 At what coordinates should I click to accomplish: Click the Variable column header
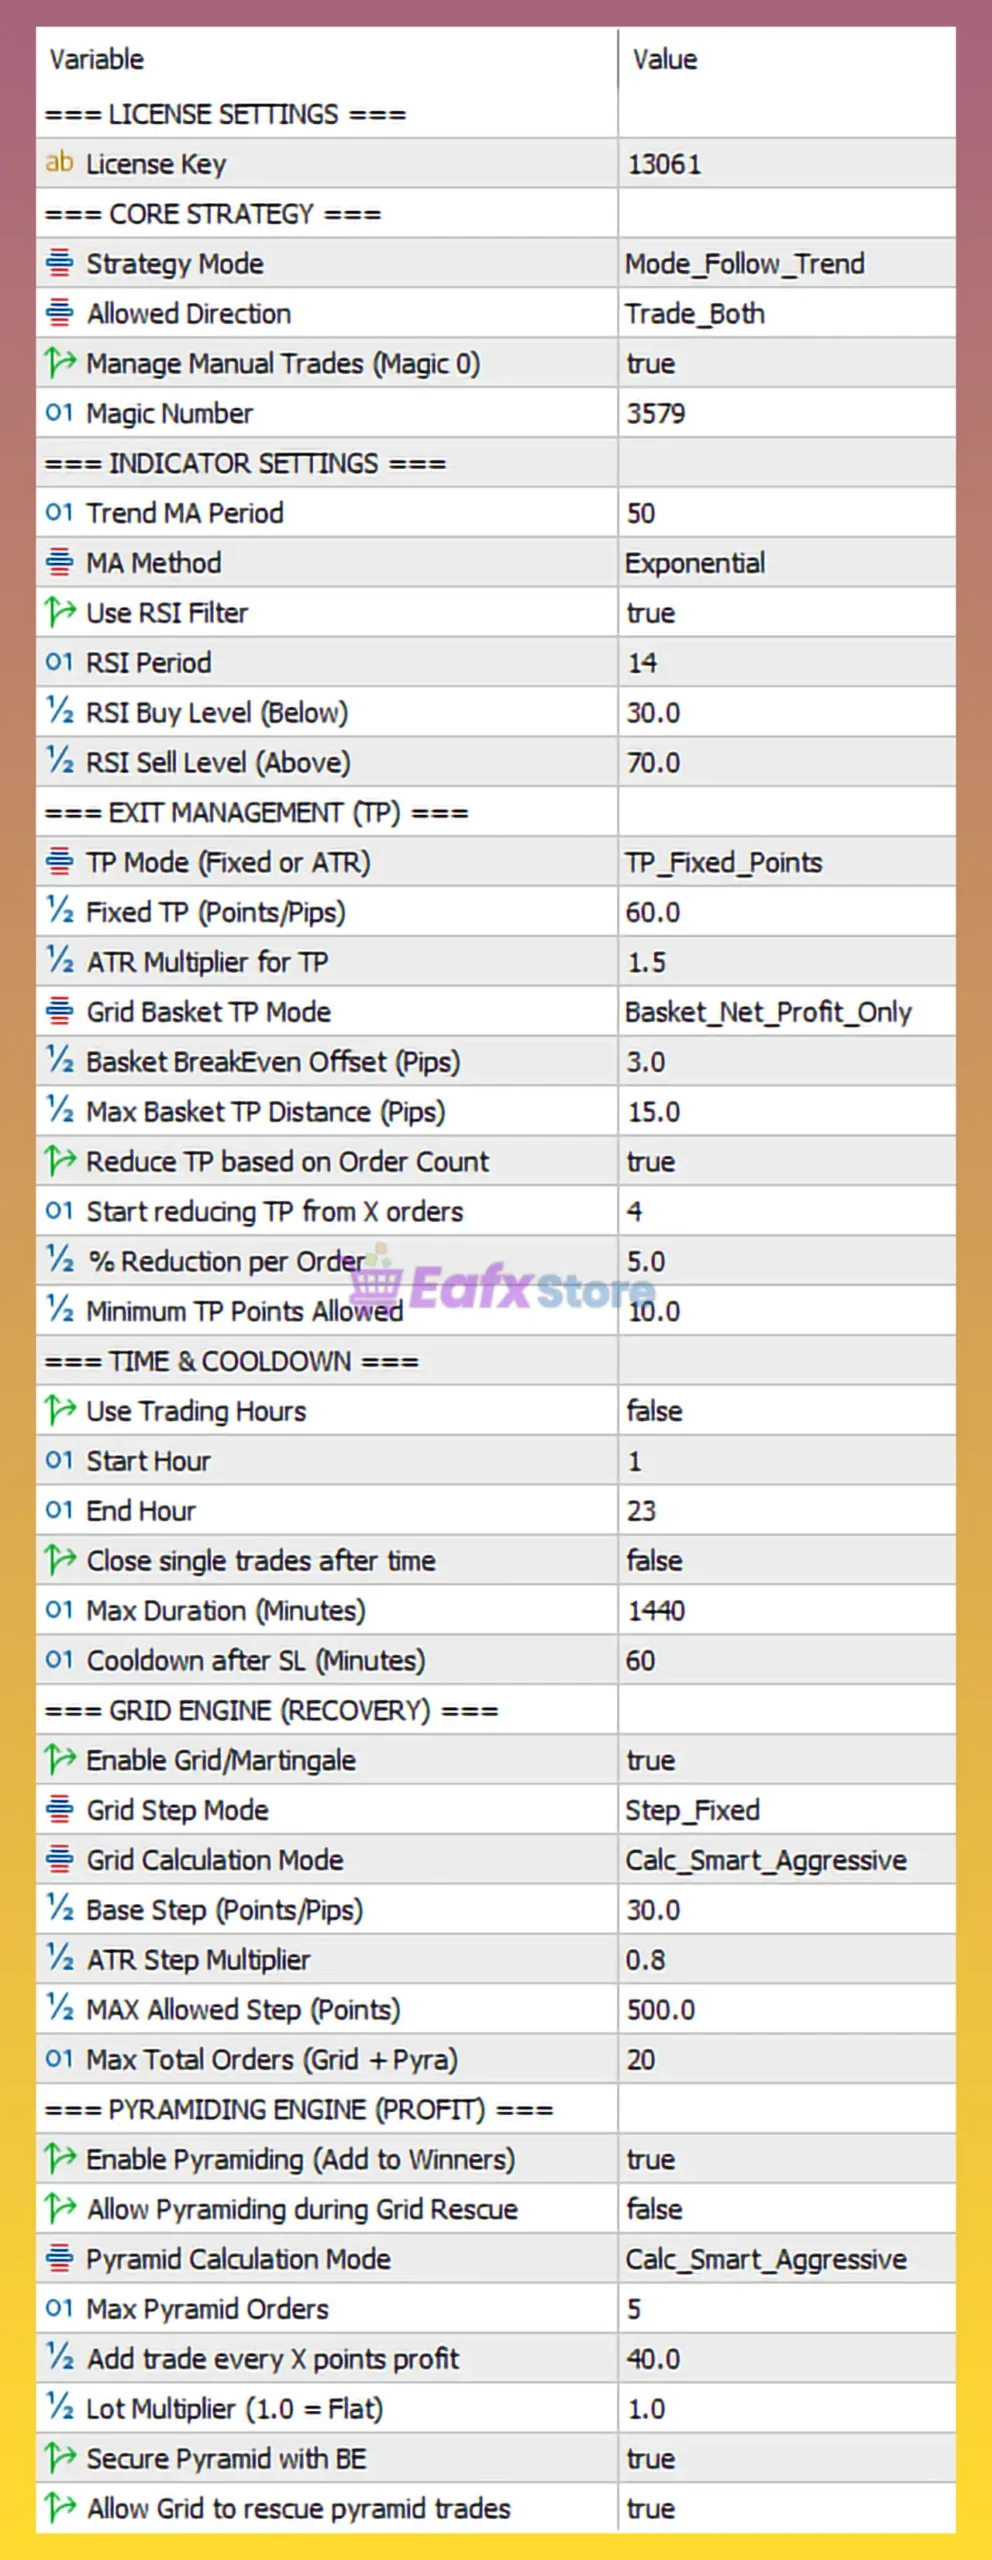pyautogui.click(x=97, y=60)
